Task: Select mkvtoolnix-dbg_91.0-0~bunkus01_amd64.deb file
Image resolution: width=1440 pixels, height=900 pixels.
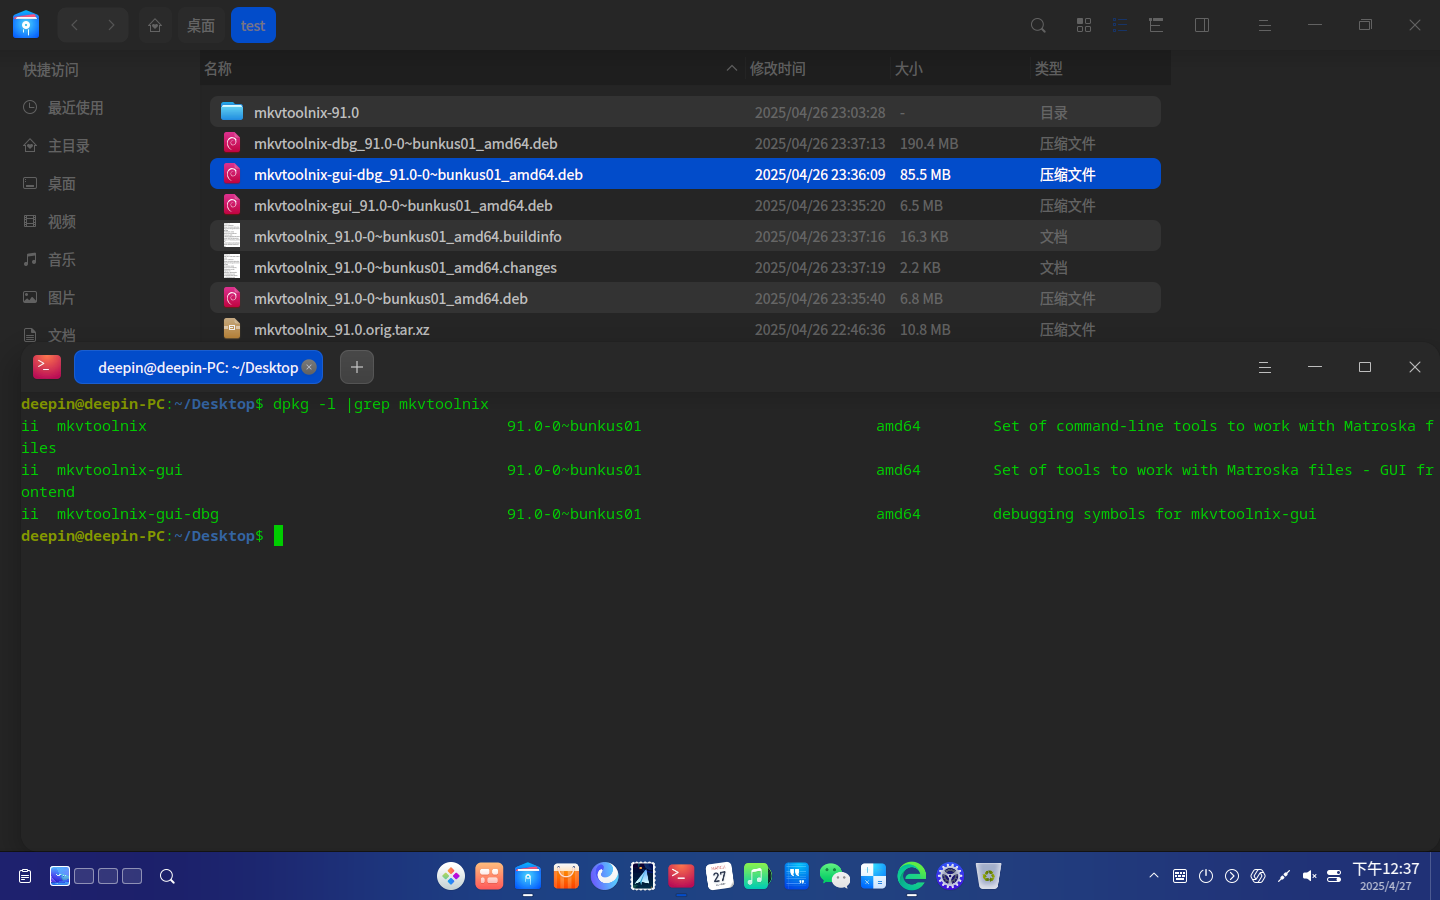Action: tap(685, 143)
